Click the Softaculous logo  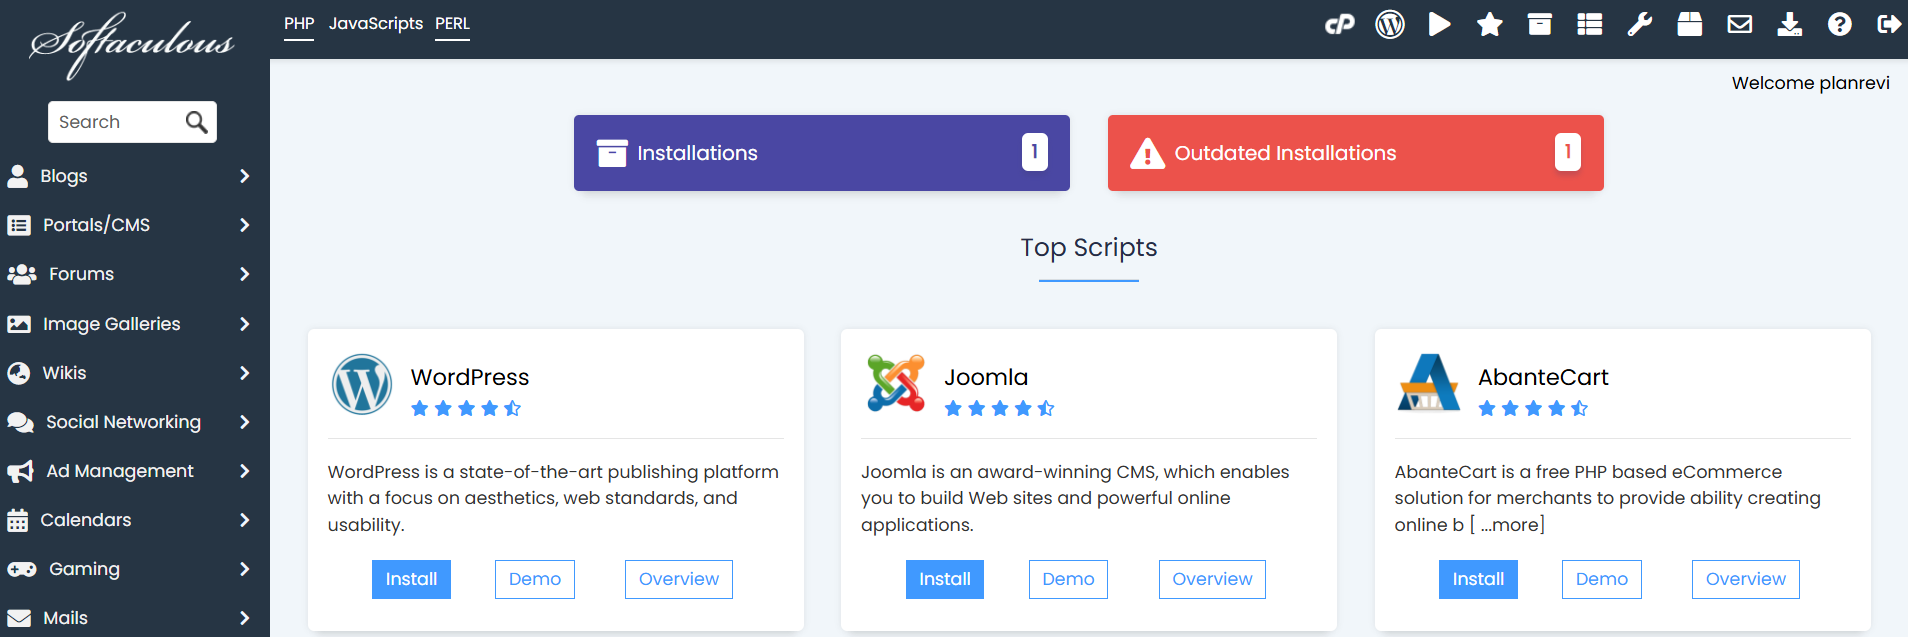pos(132,45)
